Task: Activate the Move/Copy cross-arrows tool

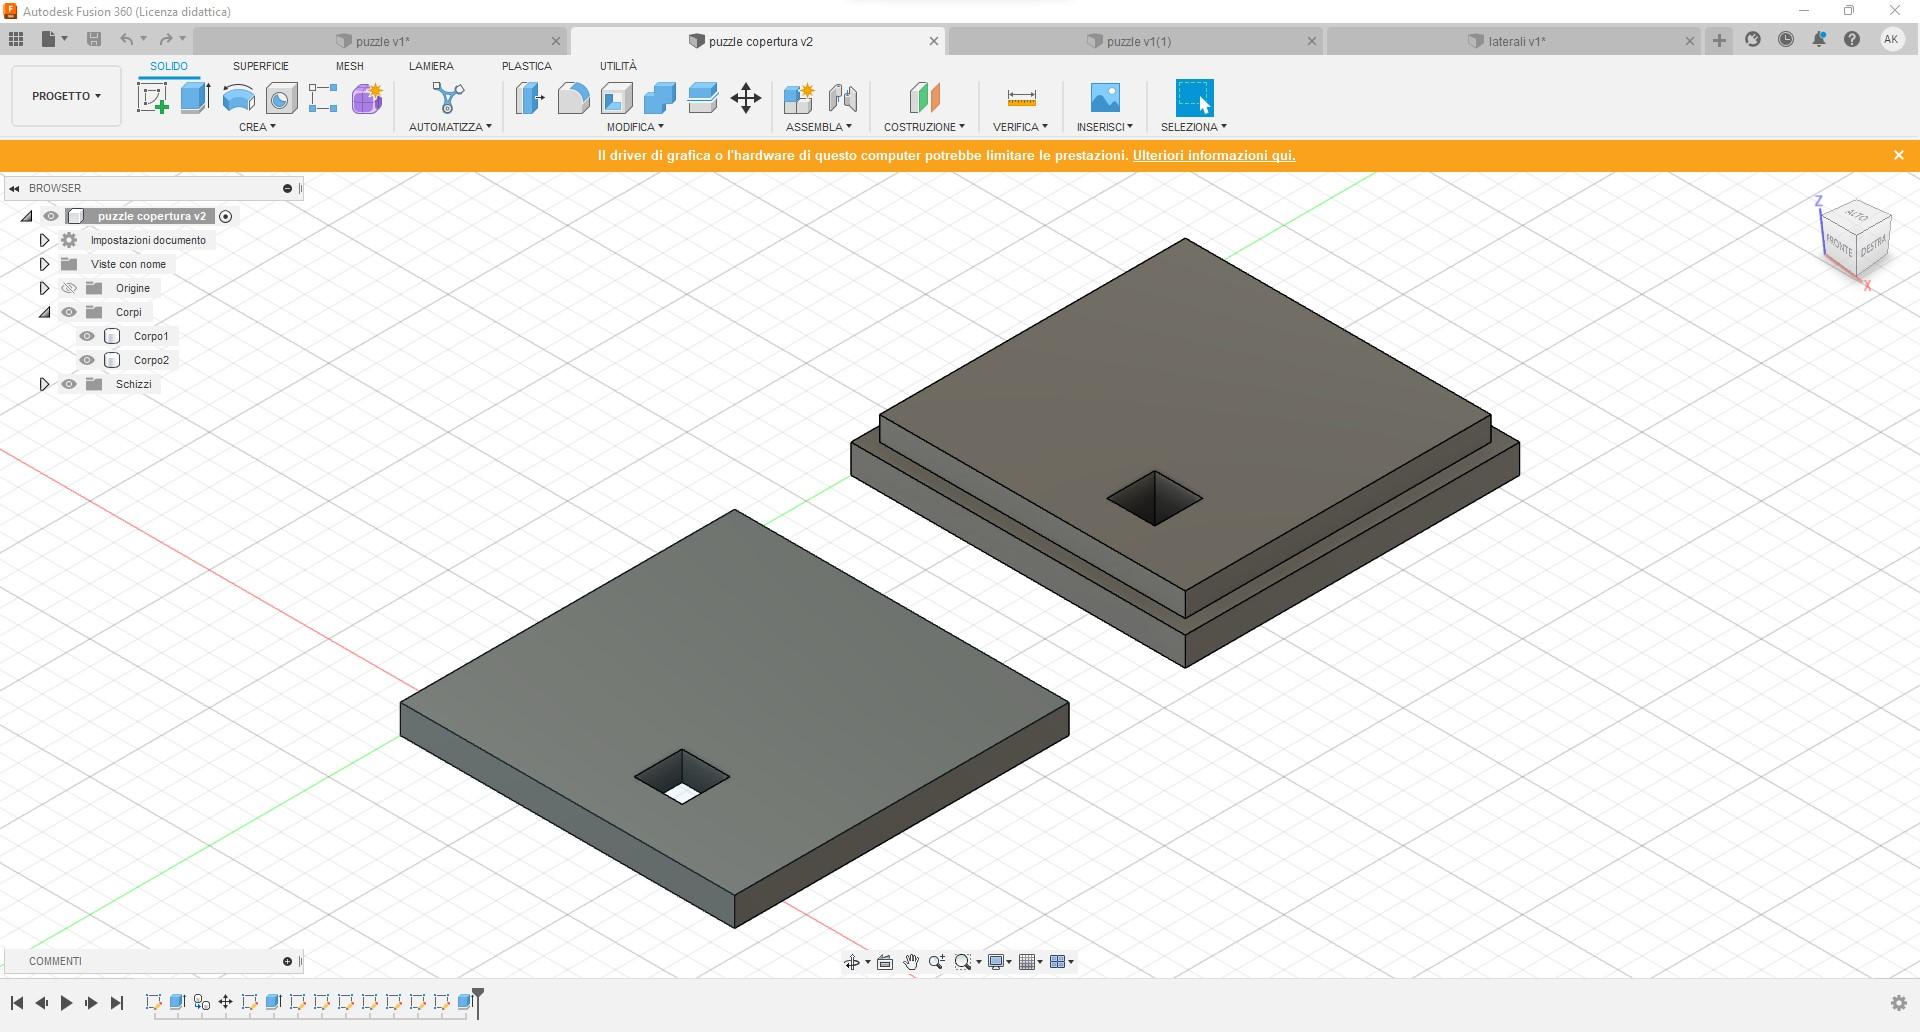Action: (x=746, y=98)
